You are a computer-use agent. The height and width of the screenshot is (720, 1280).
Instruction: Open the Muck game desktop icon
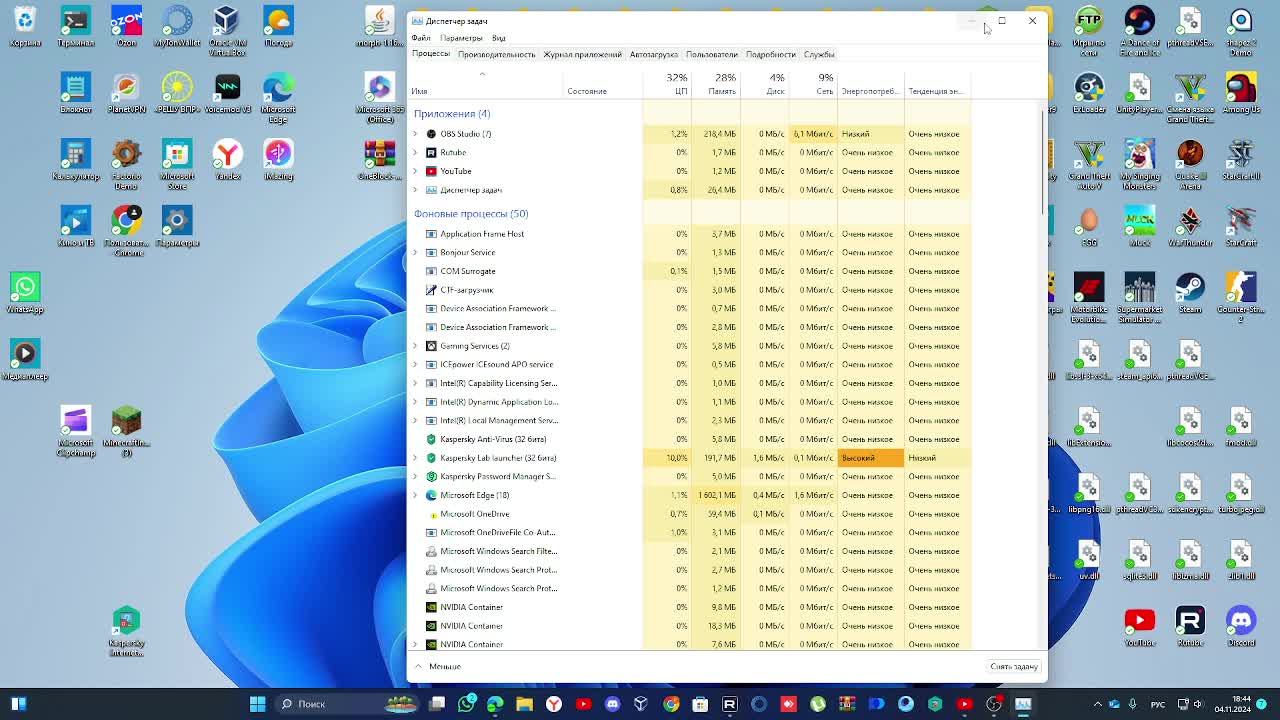click(1140, 226)
